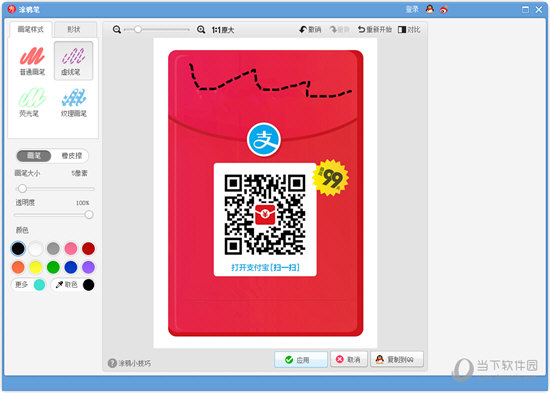Viewport: 550px width, 393px height.
Task: Click the Weibo login icon
Action: [x=444, y=9]
